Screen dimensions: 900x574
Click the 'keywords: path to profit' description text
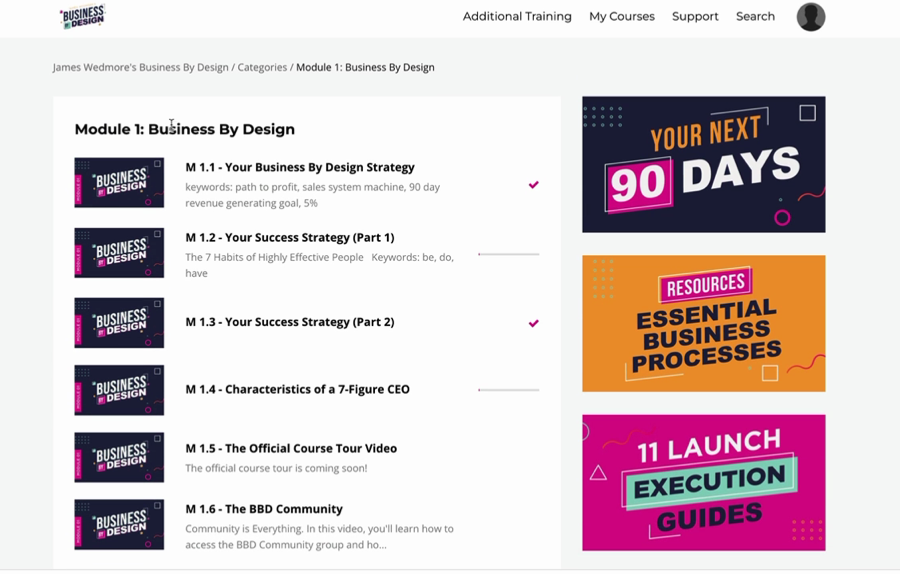pos(313,195)
